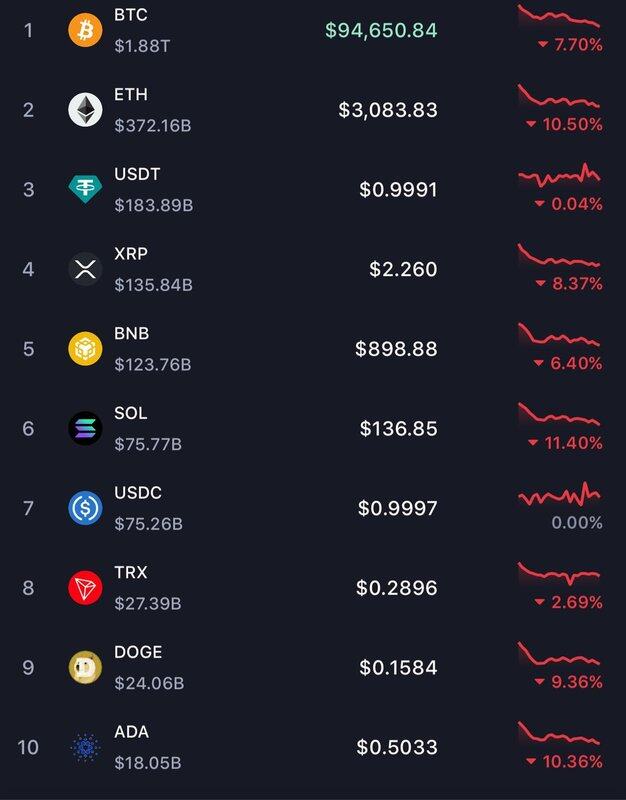Image resolution: width=626 pixels, height=800 pixels.
Task: Click the Ethereum diamond logo
Action: pyautogui.click(x=85, y=110)
